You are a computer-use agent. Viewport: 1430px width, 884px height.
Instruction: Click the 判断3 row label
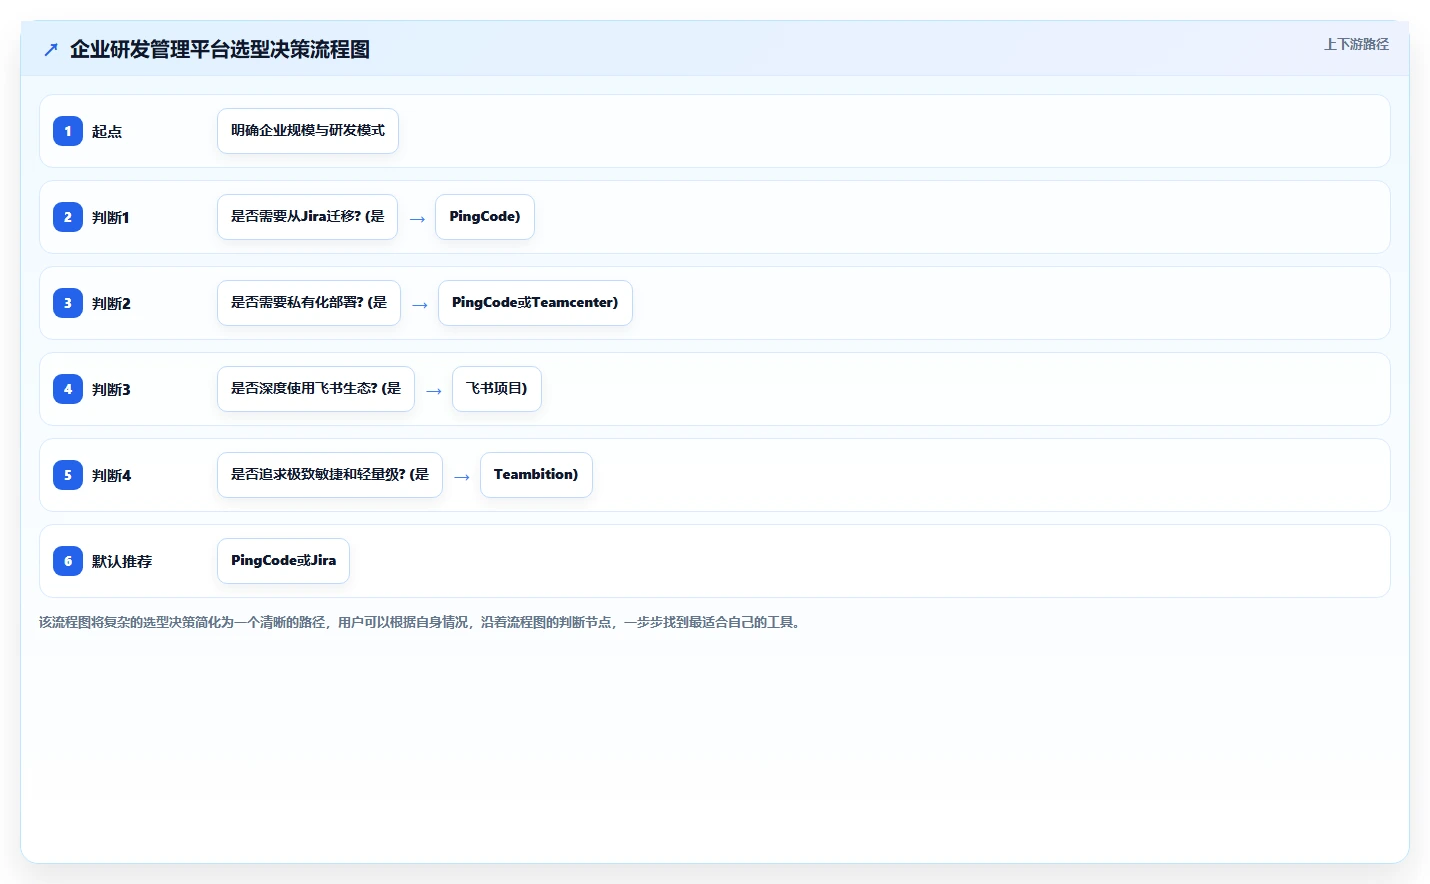(111, 389)
